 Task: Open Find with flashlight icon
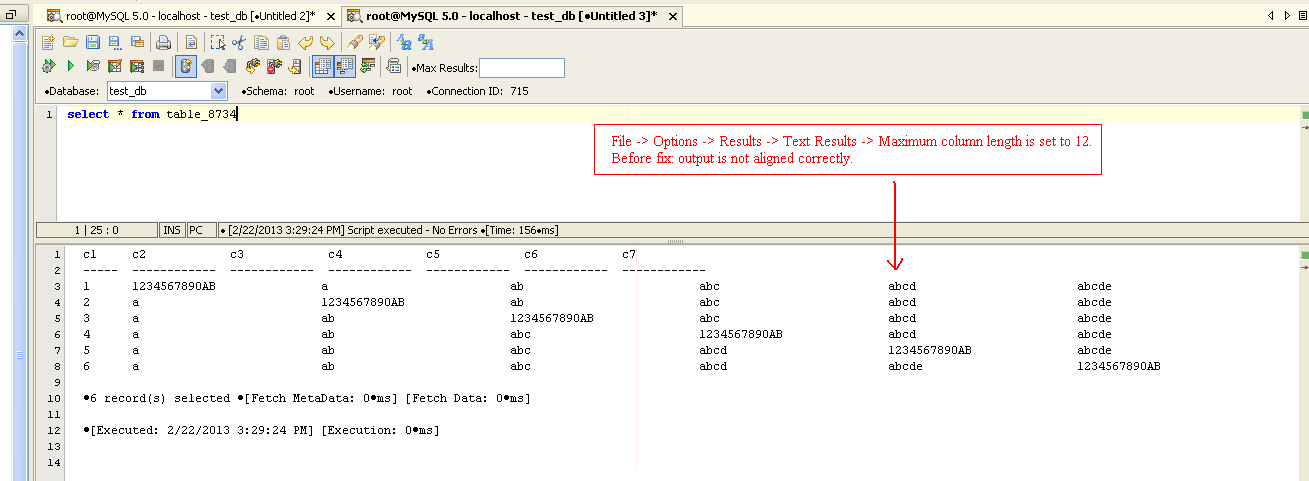(354, 42)
